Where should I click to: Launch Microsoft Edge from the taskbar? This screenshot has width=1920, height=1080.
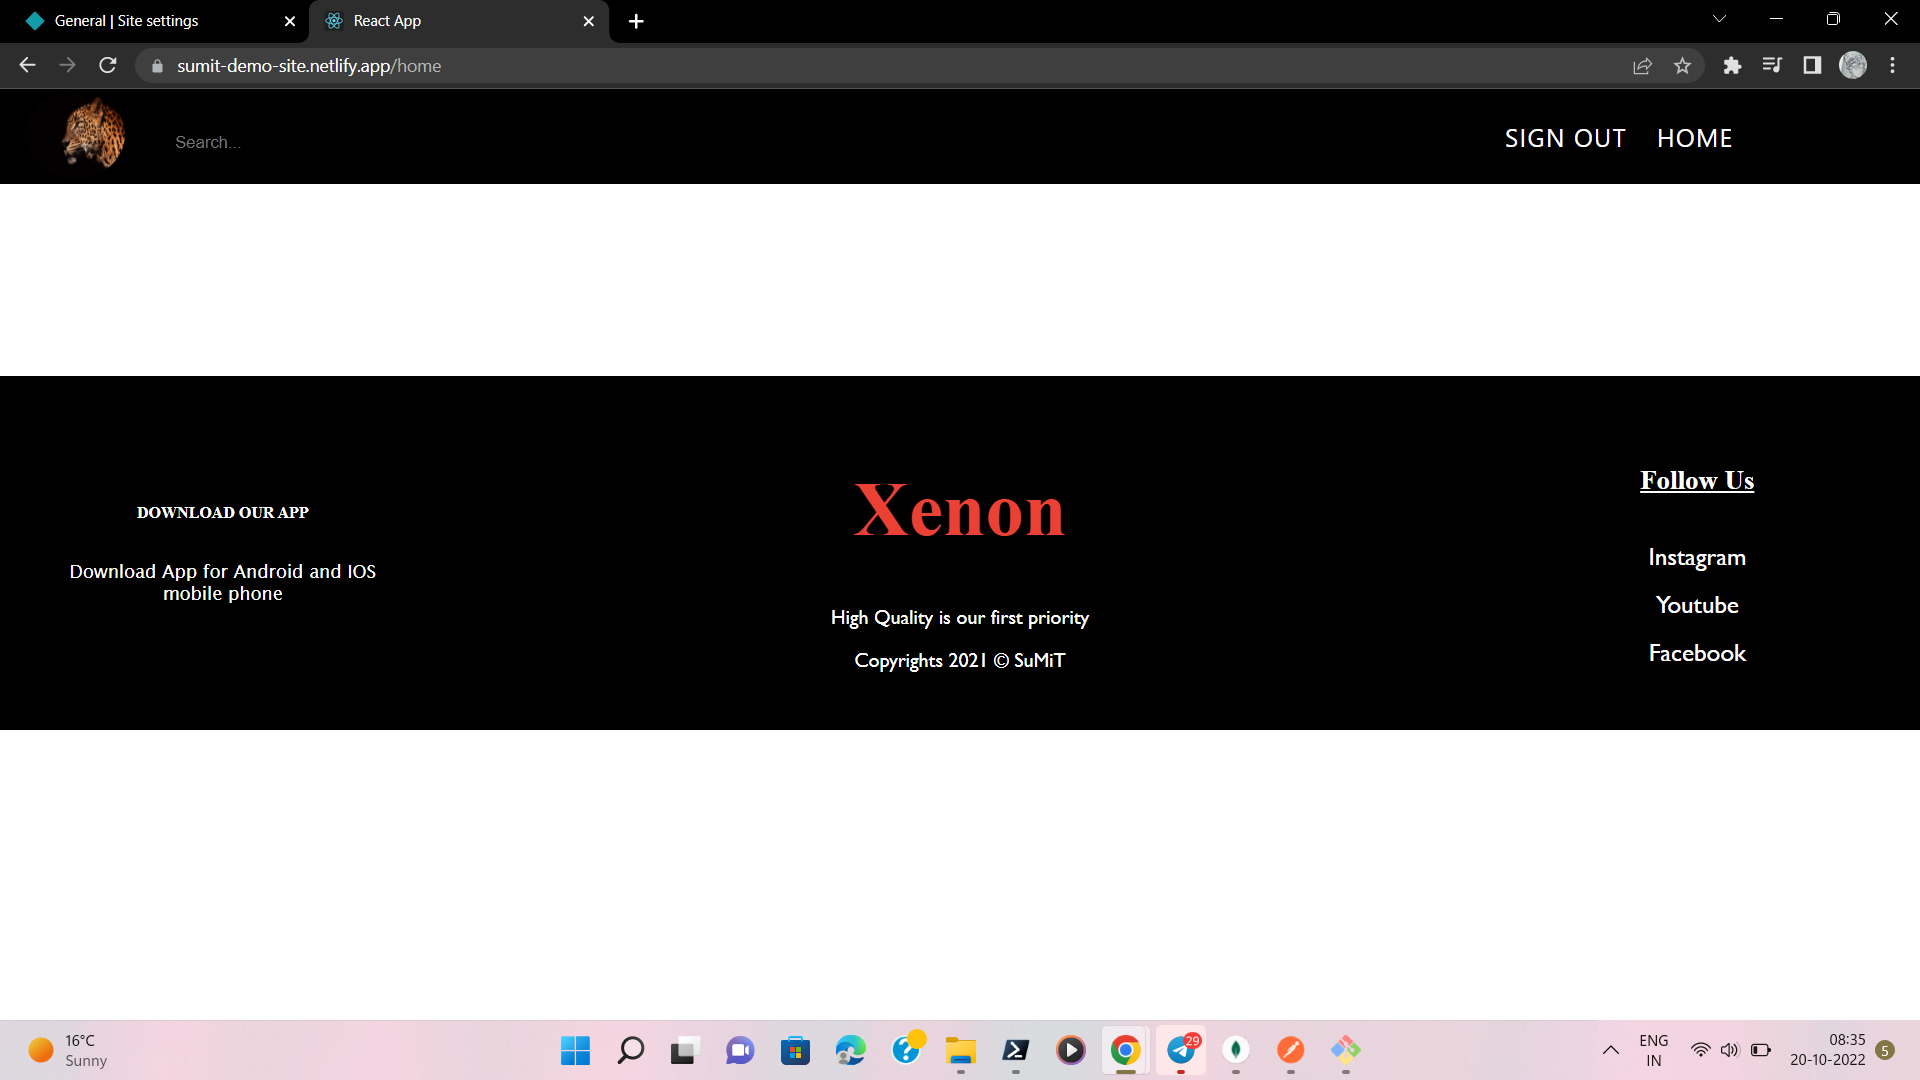(x=850, y=1051)
